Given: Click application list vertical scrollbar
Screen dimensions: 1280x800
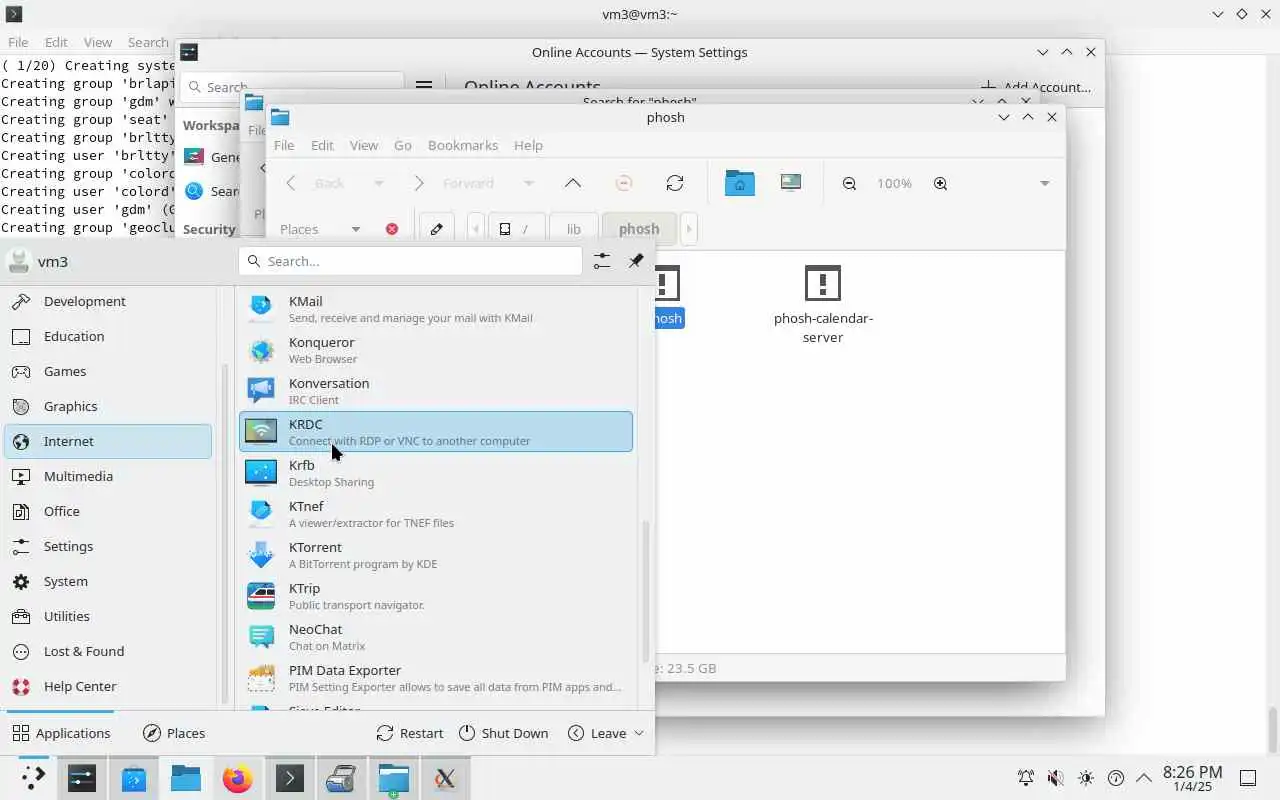Looking at the screenshot, I should pyautogui.click(x=645, y=590).
